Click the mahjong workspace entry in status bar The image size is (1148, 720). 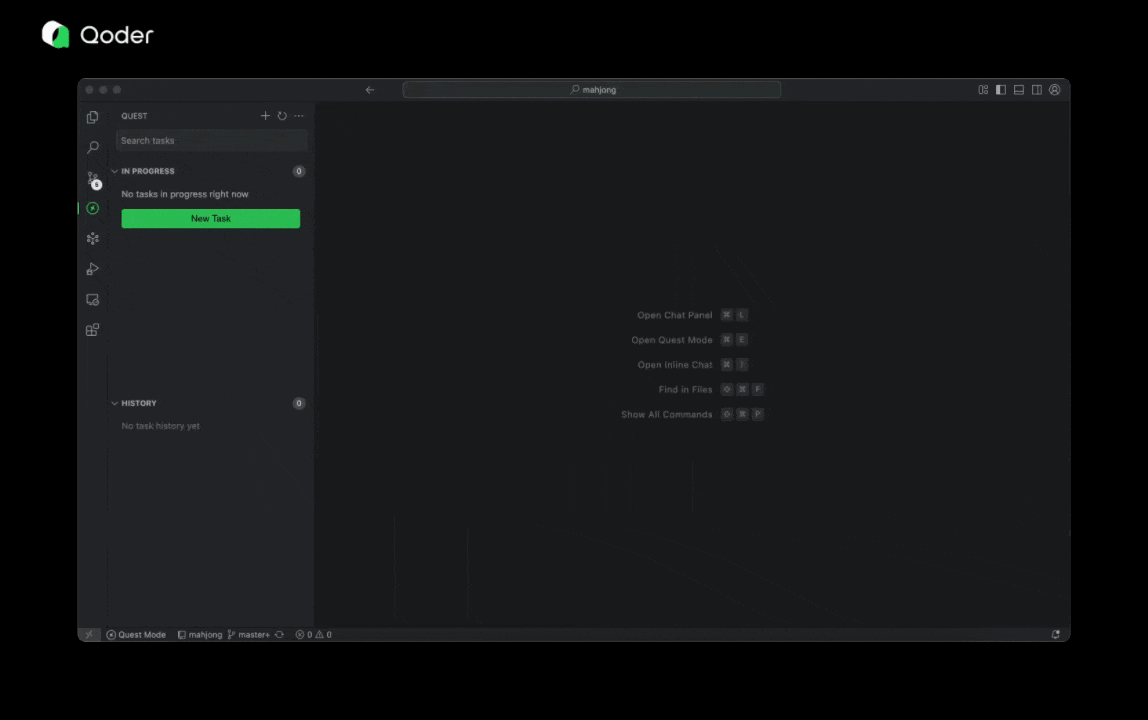(x=200, y=634)
